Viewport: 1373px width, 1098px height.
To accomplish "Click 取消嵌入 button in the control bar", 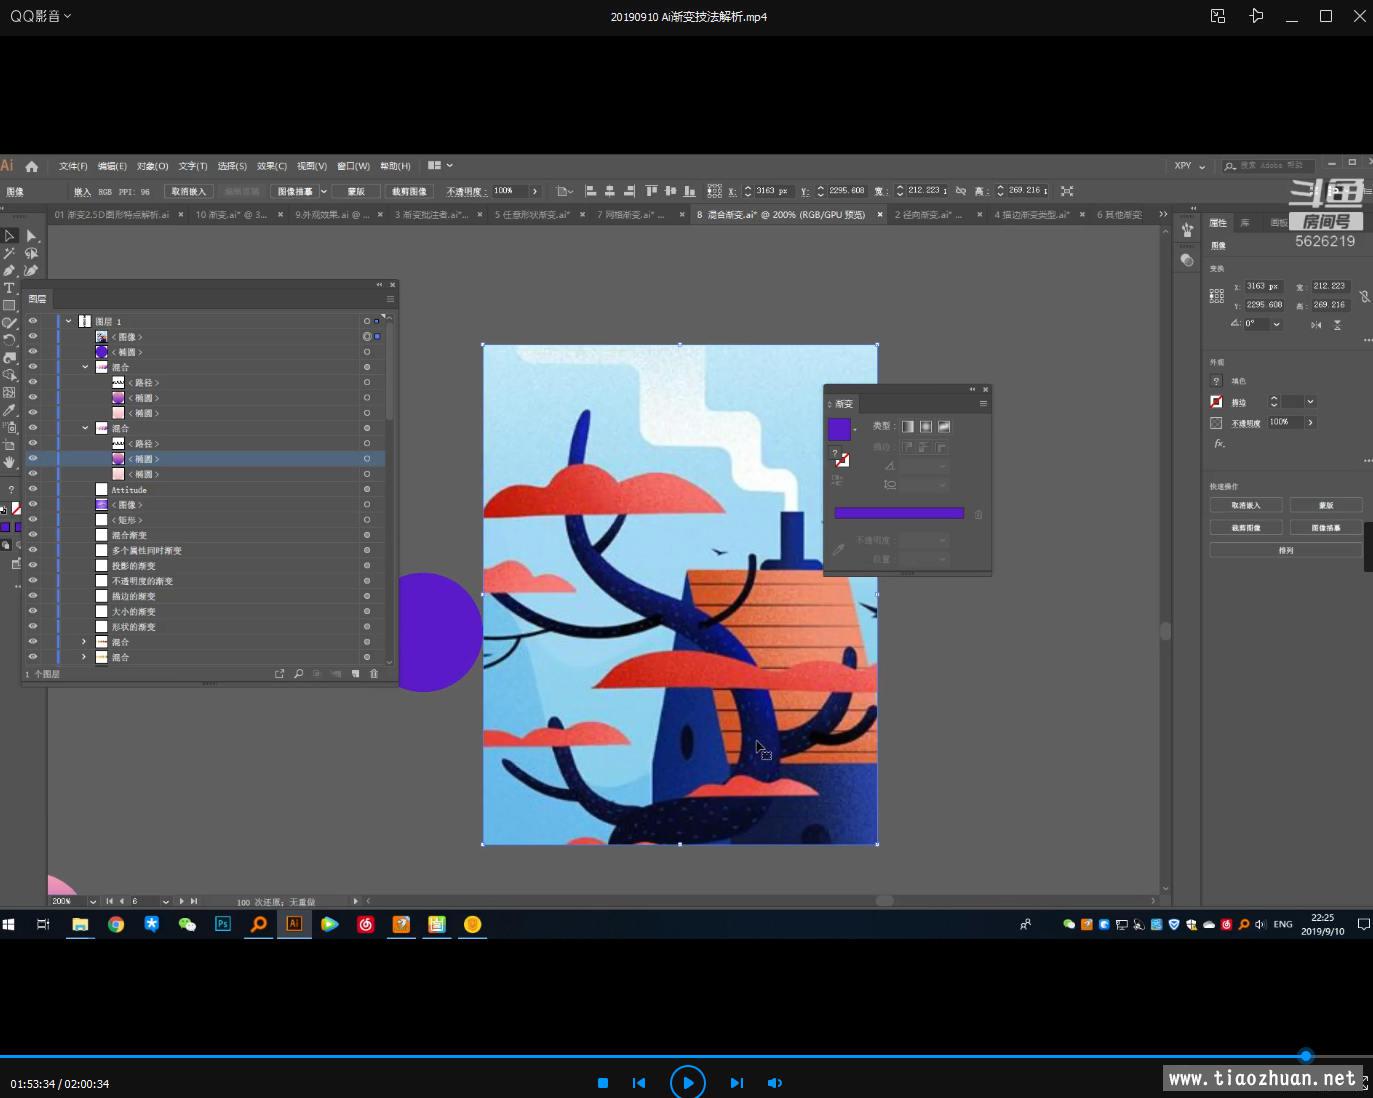I will pos(188,191).
